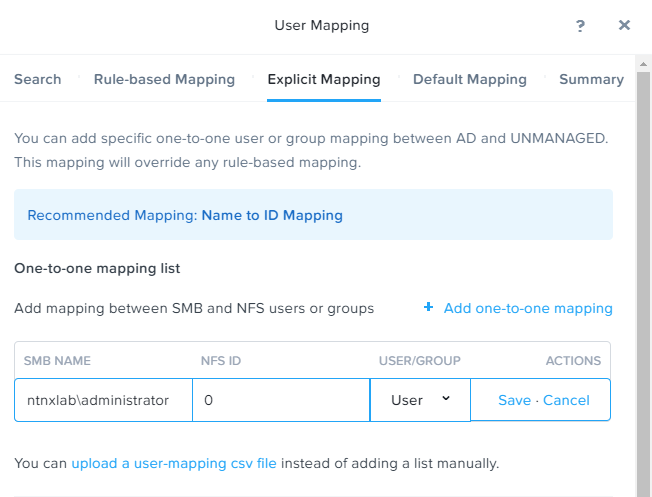652x497 pixels.
Task: Focus the SMB Name input field
Action: 104,400
